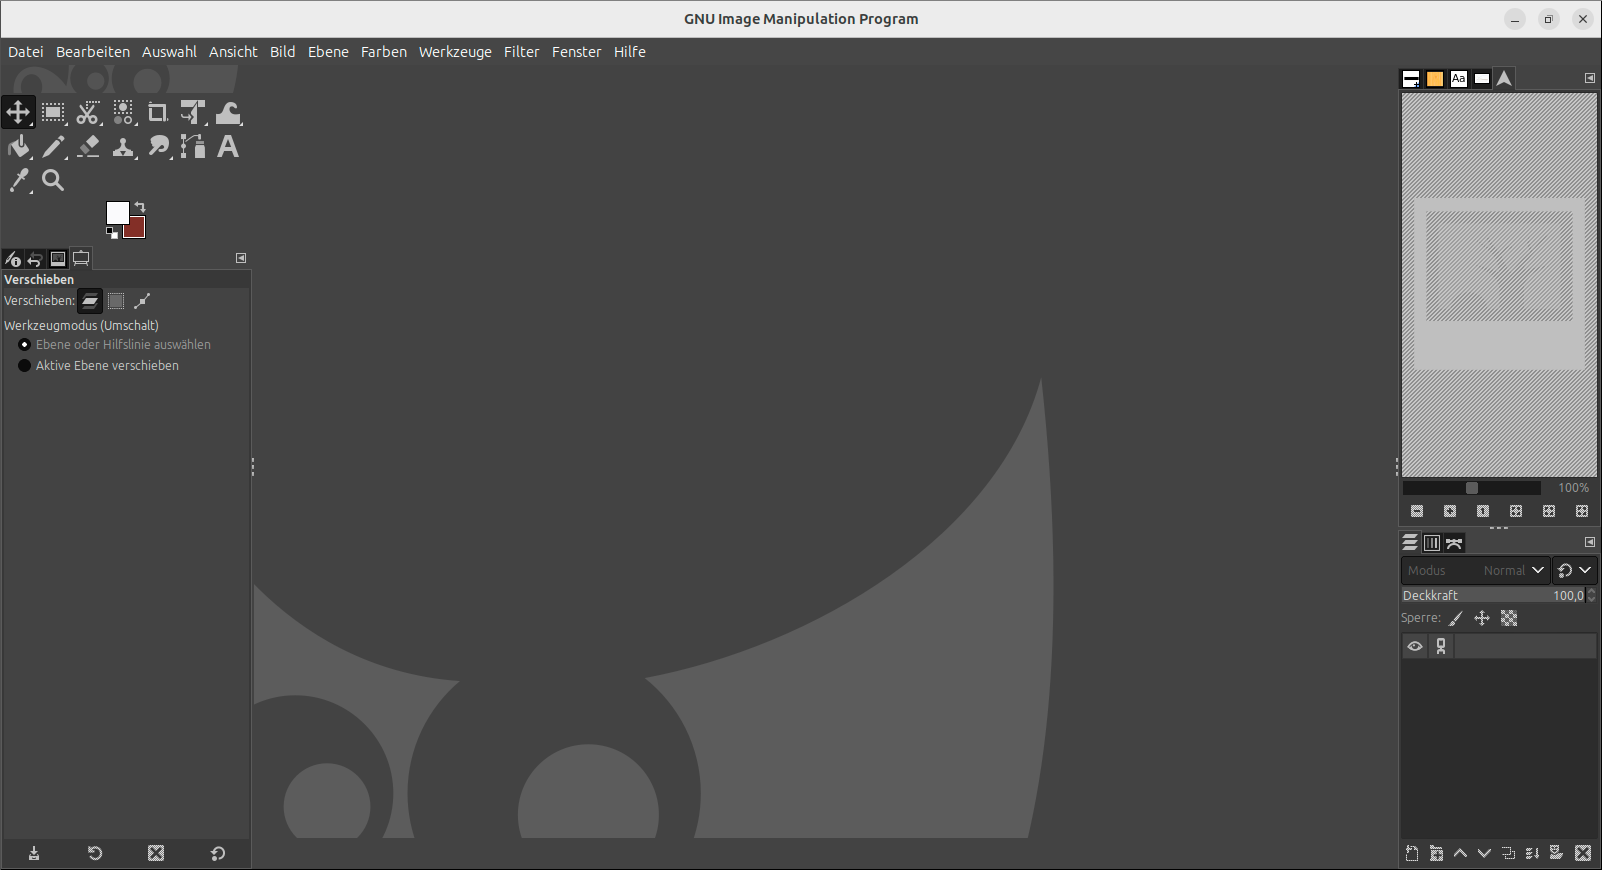The height and width of the screenshot is (870, 1602).
Task: Open the Bearbeiten menu
Action: pos(93,52)
